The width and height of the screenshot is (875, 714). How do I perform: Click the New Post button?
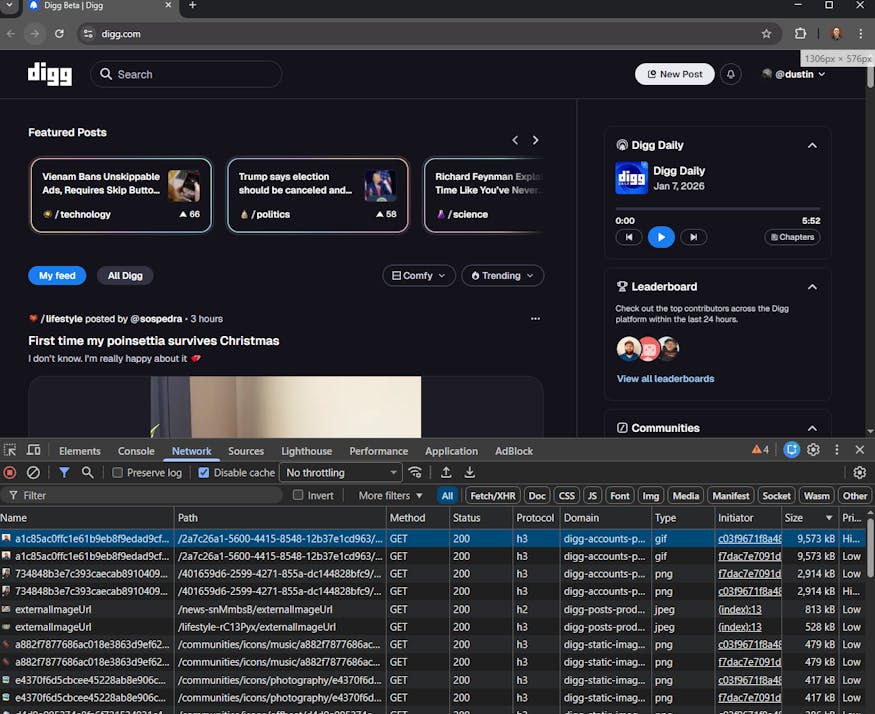click(674, 74)
